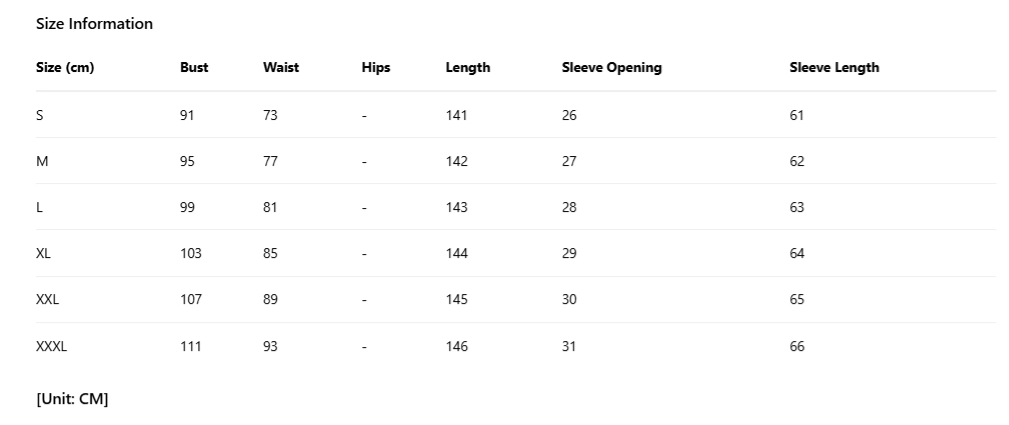Click the Waist column header

[281, 68]
